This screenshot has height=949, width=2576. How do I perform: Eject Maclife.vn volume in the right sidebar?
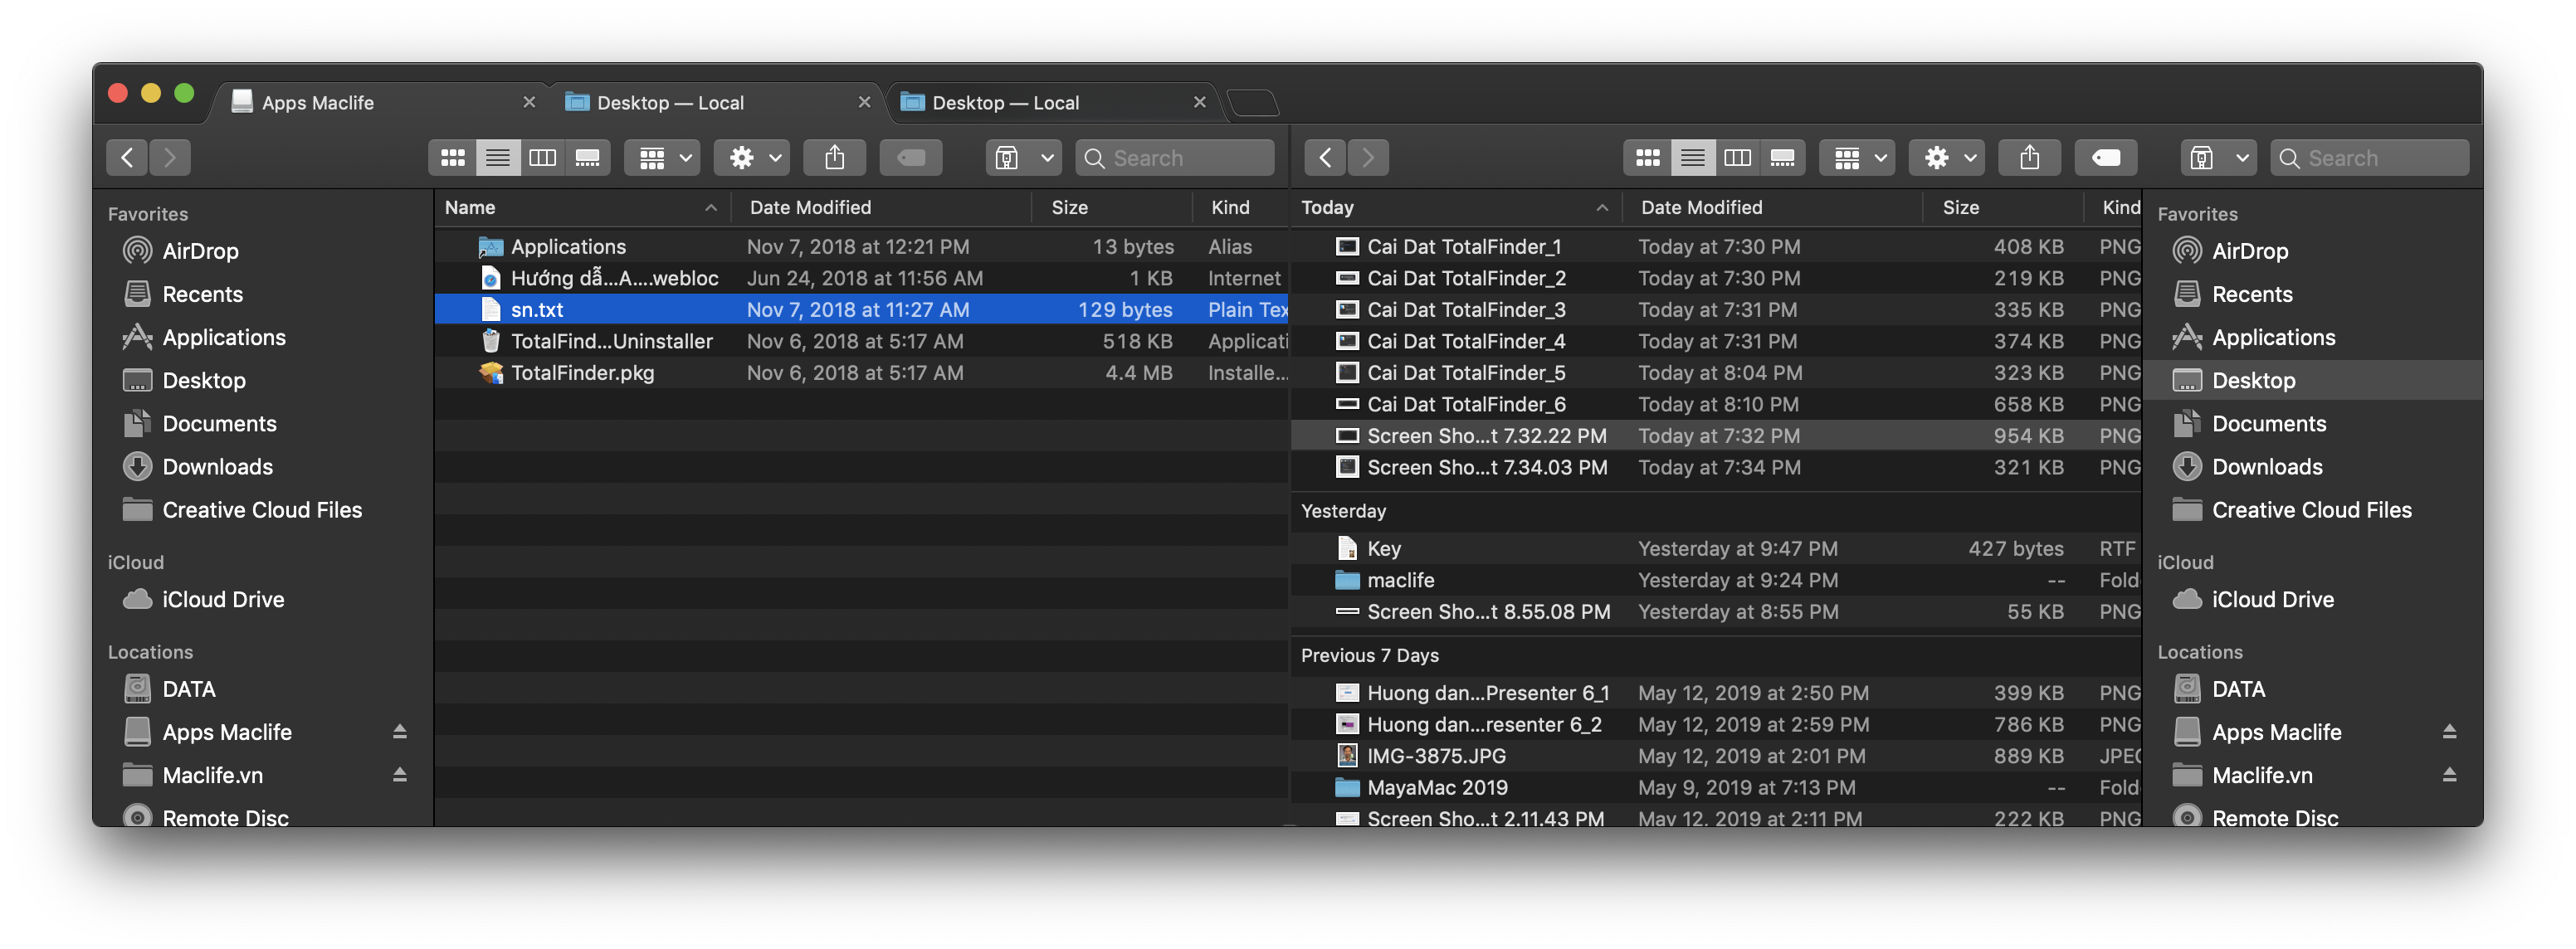[2451, 775]
